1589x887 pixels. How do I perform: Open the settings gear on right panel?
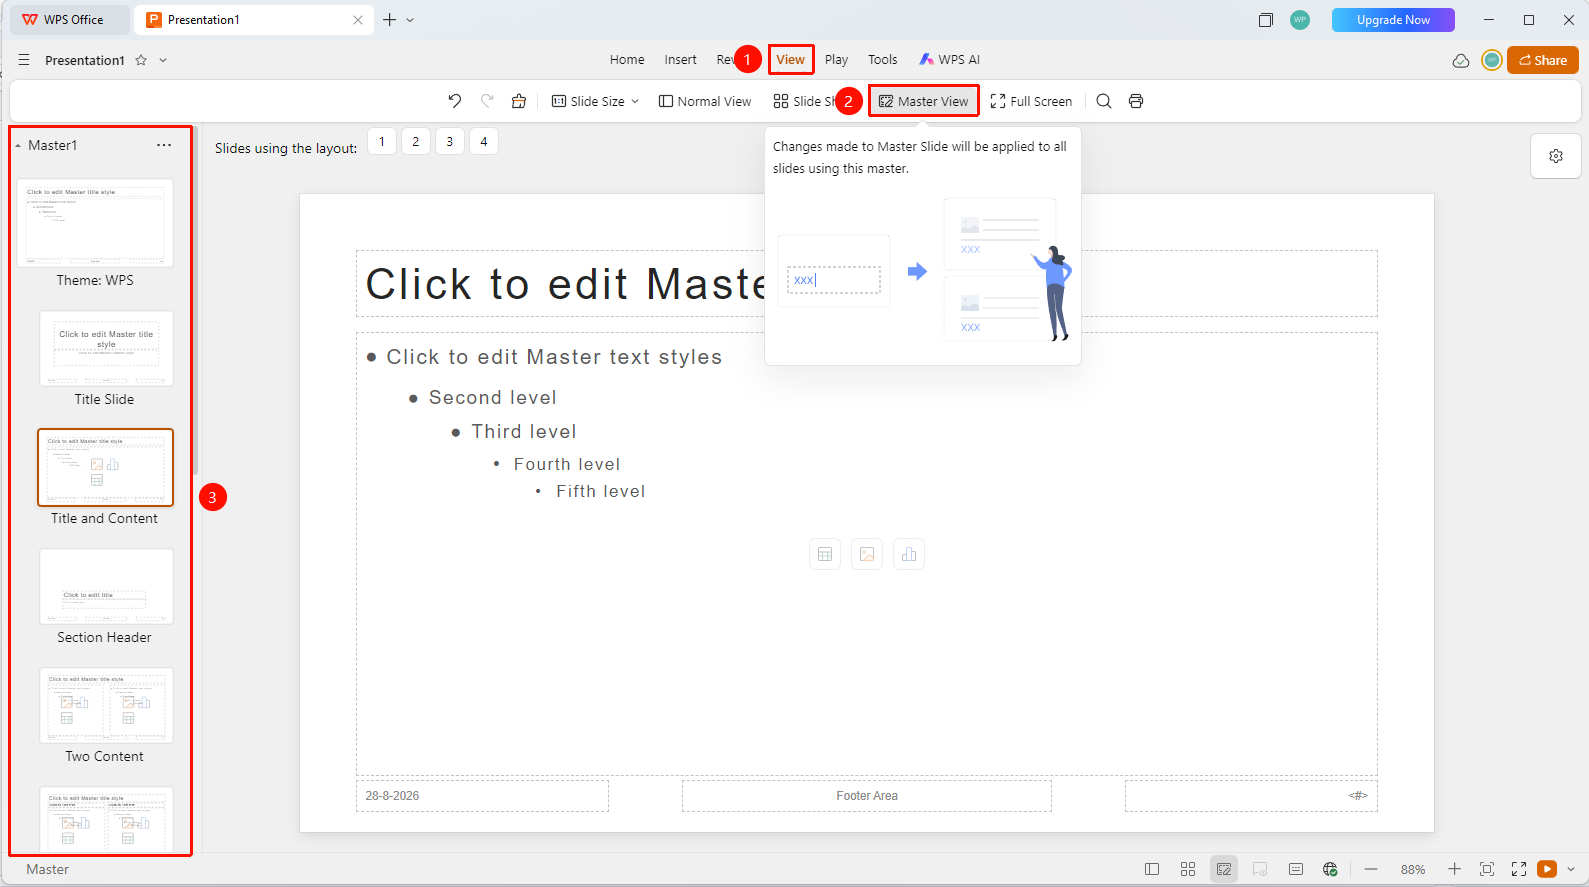point(1556,156)
